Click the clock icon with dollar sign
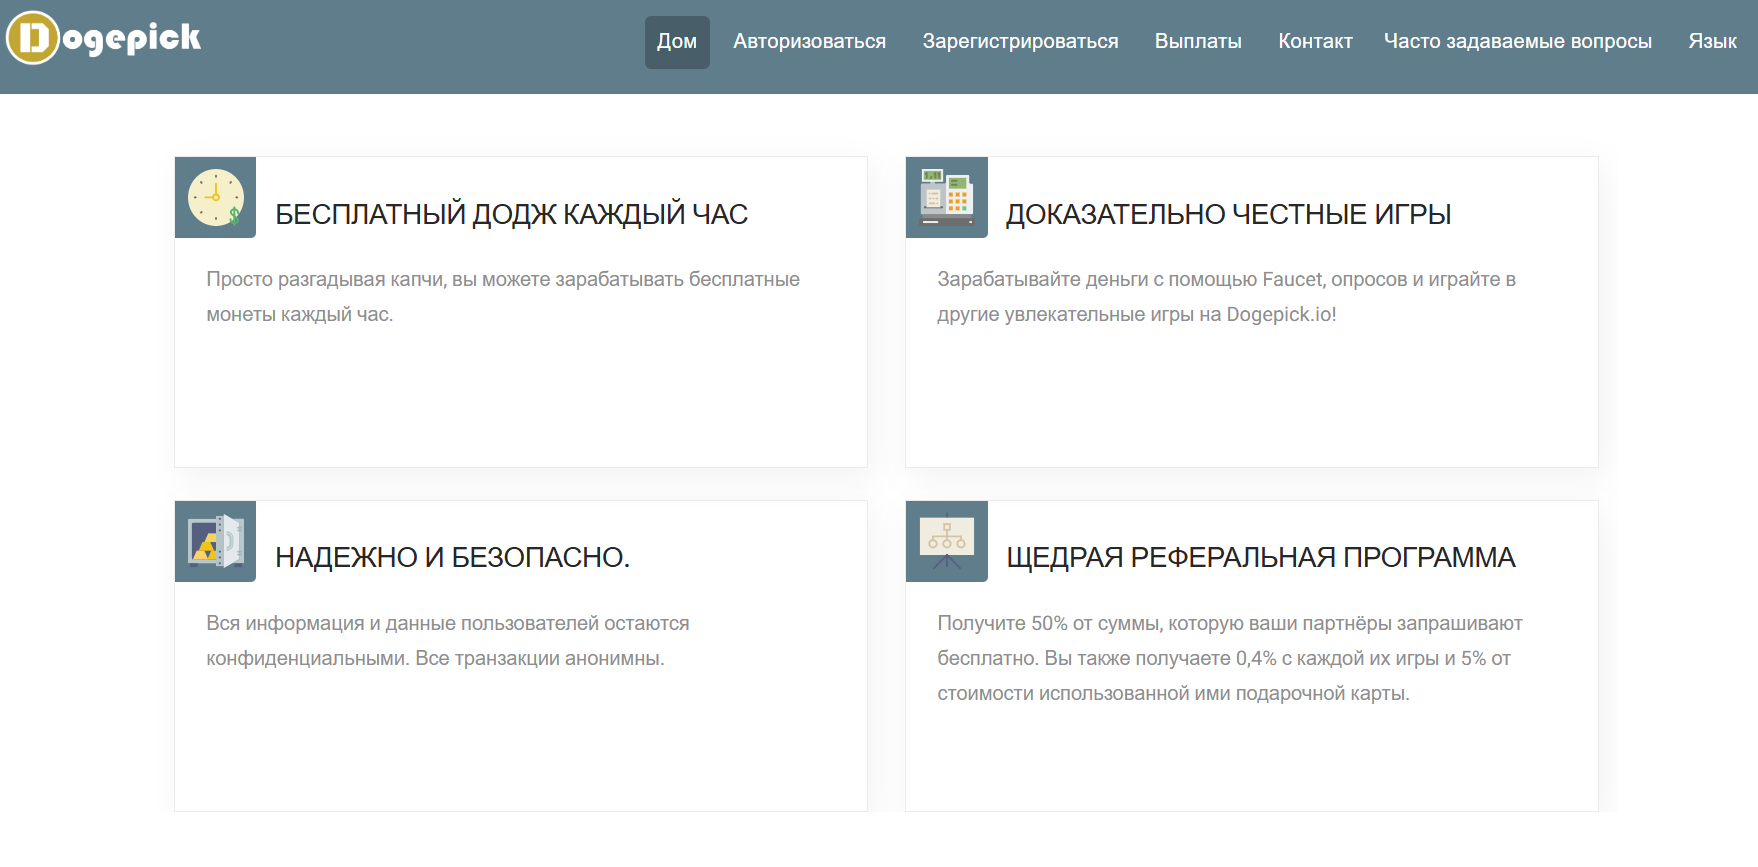Viewport: 1758px width, 867px height. (215, 197)
